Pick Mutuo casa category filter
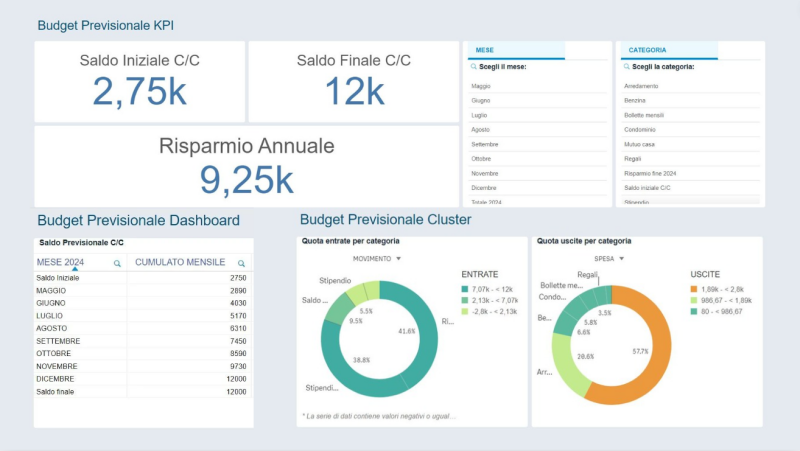 coord(639,144)
